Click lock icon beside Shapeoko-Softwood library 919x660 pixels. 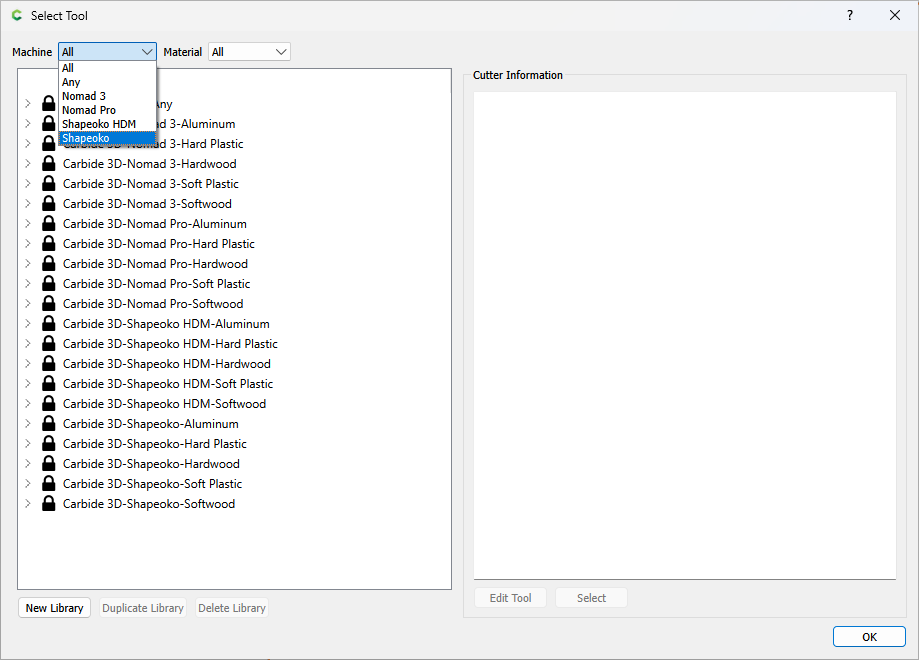point(48,504)
